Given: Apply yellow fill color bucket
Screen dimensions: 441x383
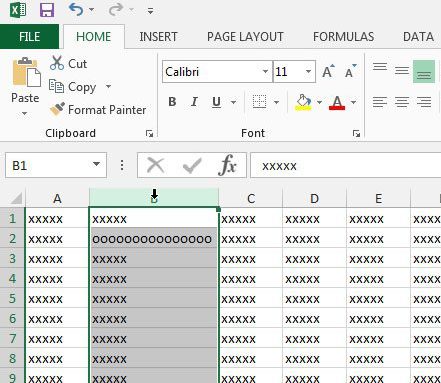Looking at the screenshot, I should coord(303,102).
